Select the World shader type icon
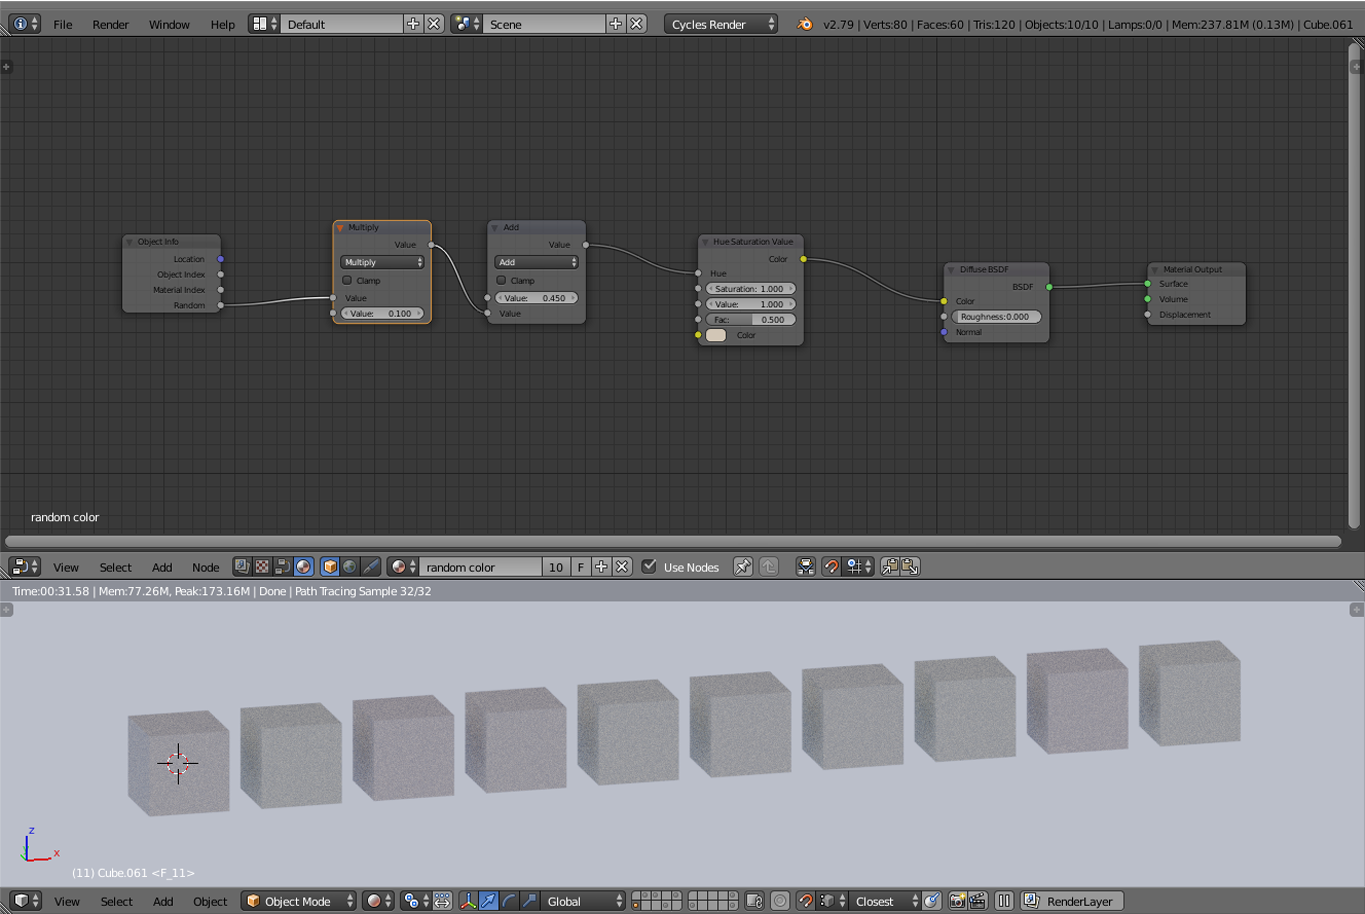Screen dimensions: 1365x914 350,567
